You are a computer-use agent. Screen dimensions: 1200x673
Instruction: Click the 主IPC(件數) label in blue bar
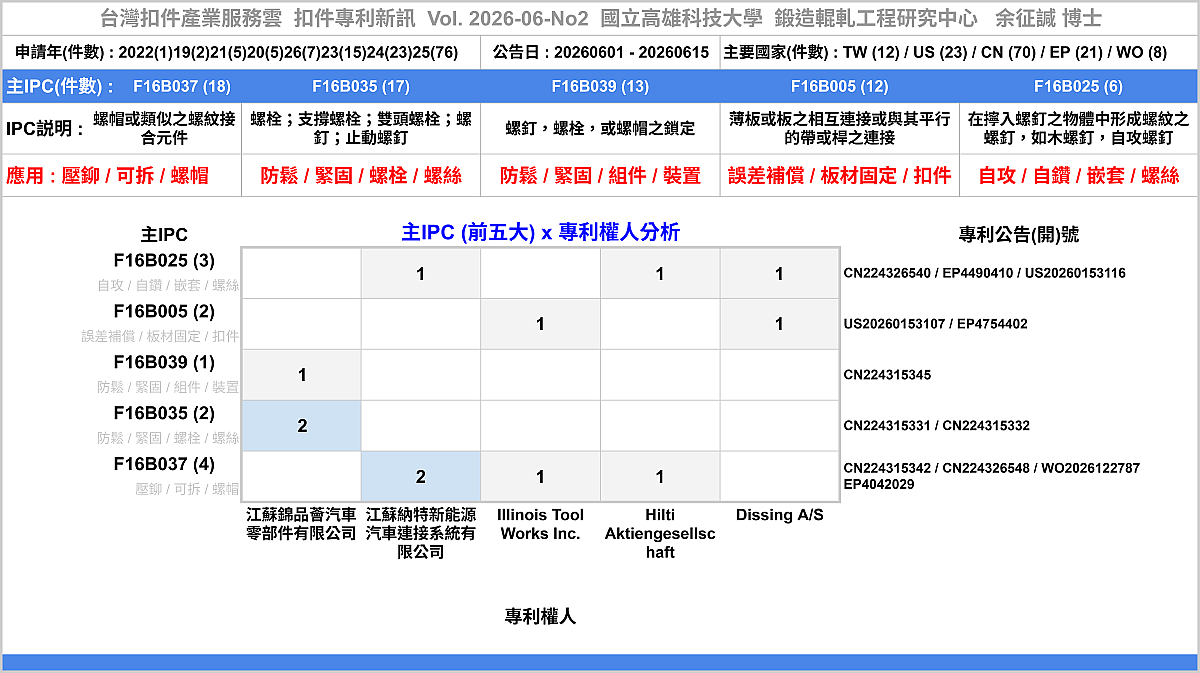click(60, 87)
